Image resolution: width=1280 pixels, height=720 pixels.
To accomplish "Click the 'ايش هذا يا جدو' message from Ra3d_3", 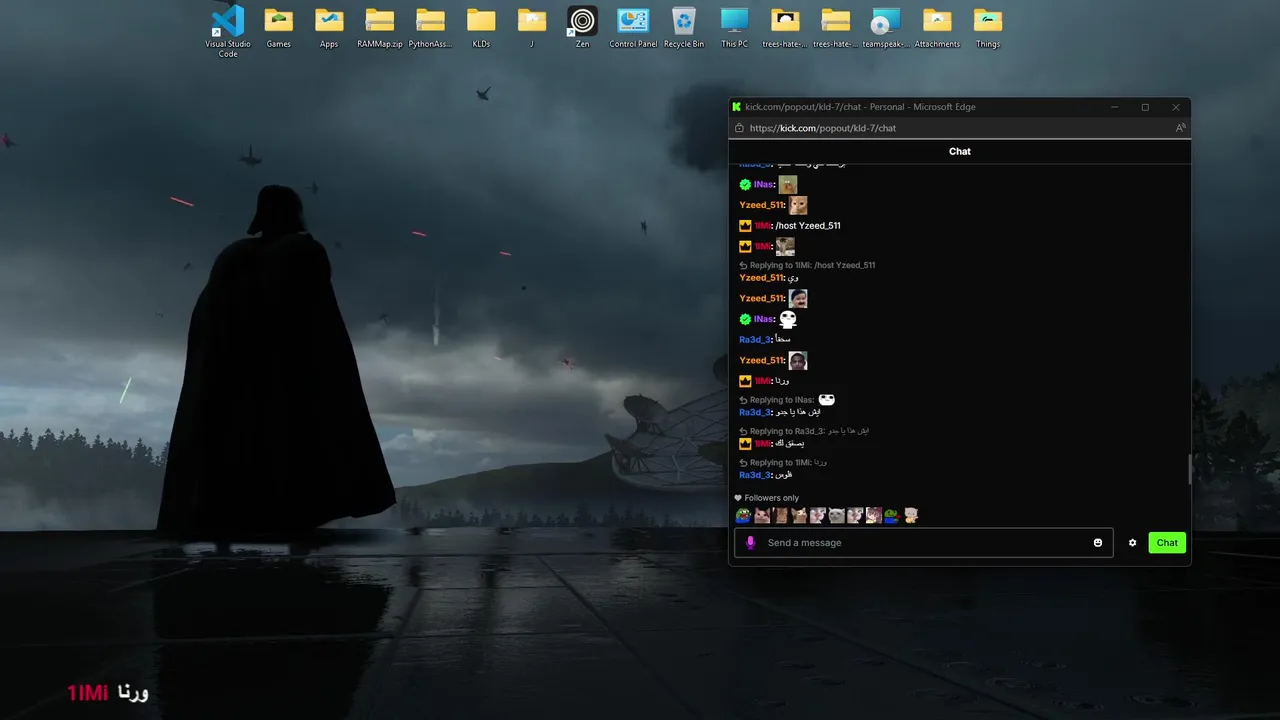I will tap(798, 412).
